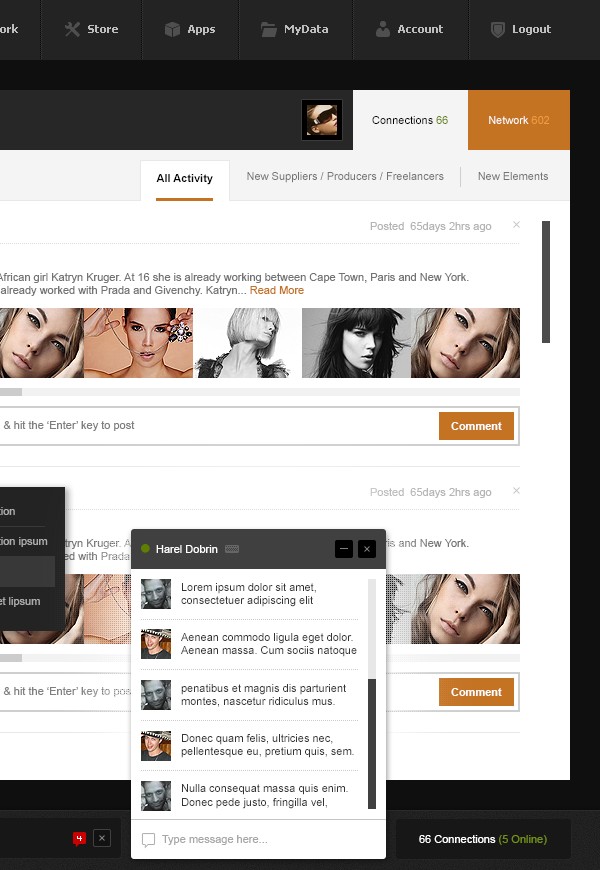Screen dimensions: 600x870
Task: Go to MyData in top navigation
Action: (296, 29)
